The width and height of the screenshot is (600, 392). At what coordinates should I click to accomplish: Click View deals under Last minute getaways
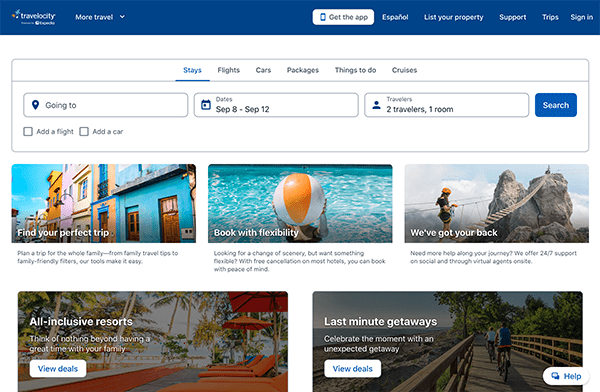click(x=352, y=369)
